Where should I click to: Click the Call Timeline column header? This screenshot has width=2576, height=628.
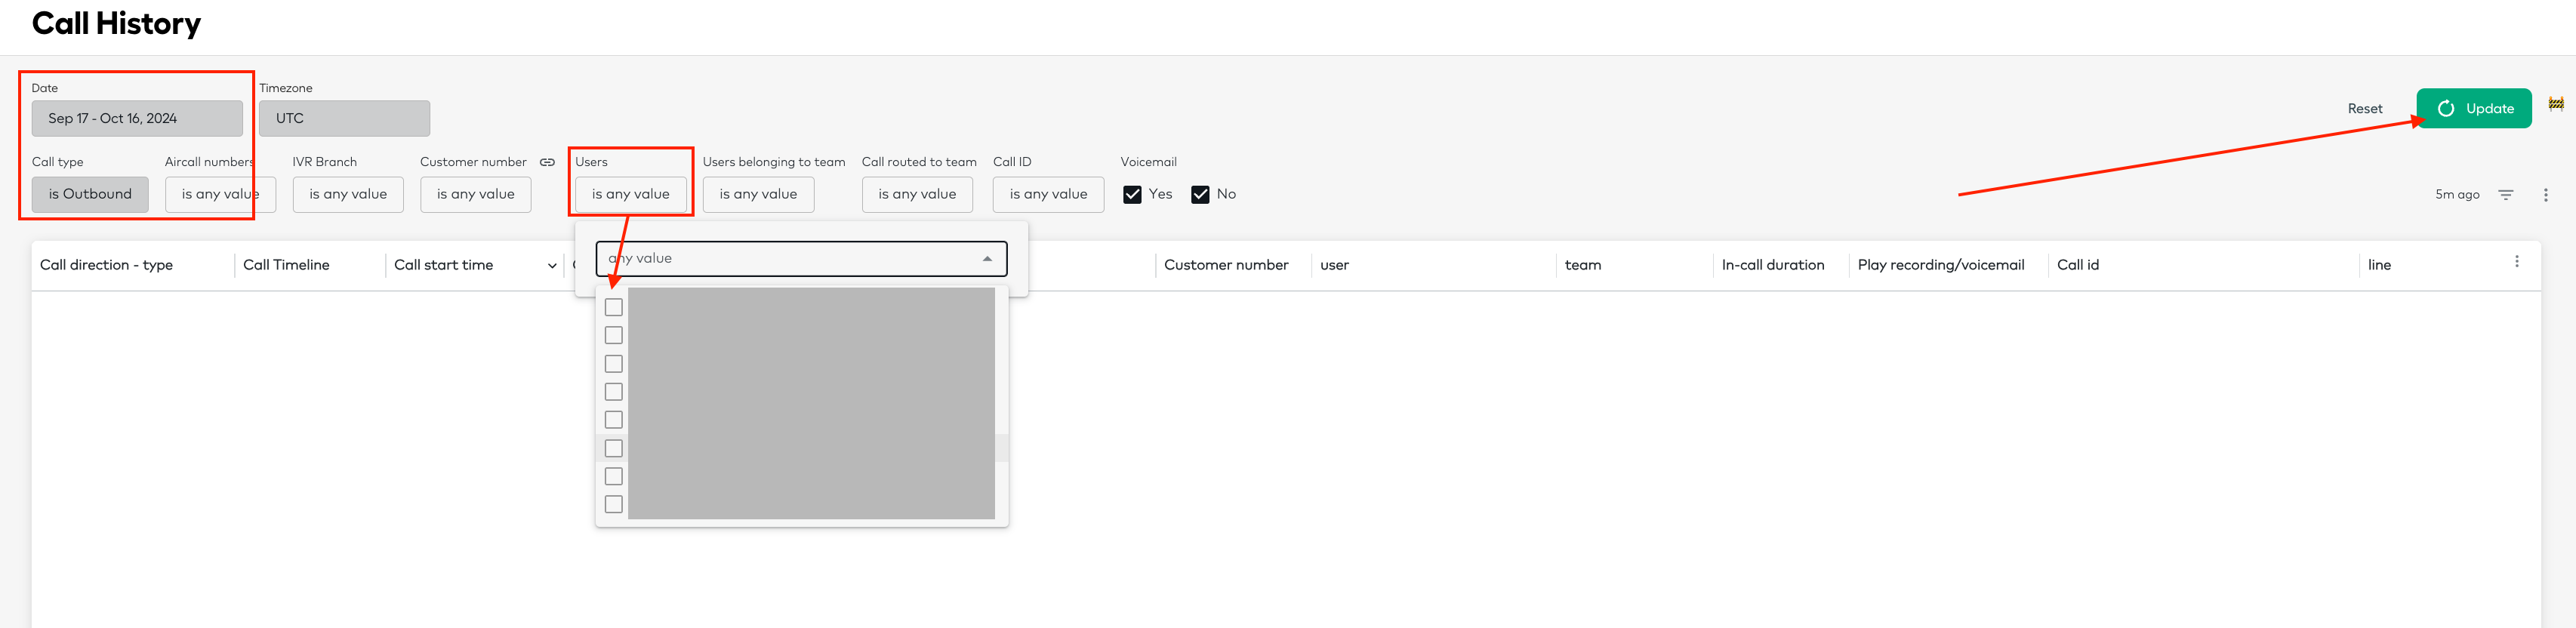(x=286, y=265)
